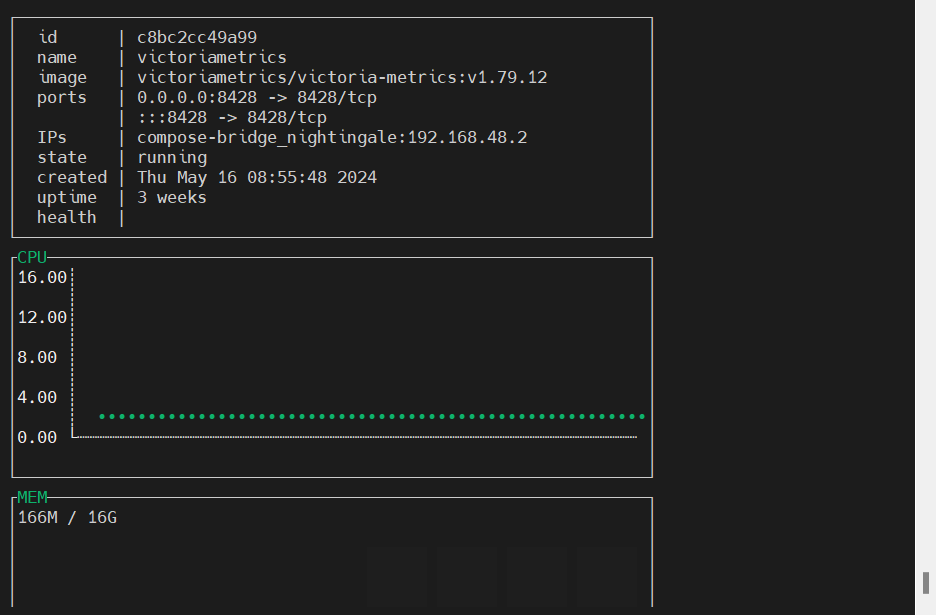Select the 166M / 16G memory reading
Screen dimensions: 936x615
(67, 518)
